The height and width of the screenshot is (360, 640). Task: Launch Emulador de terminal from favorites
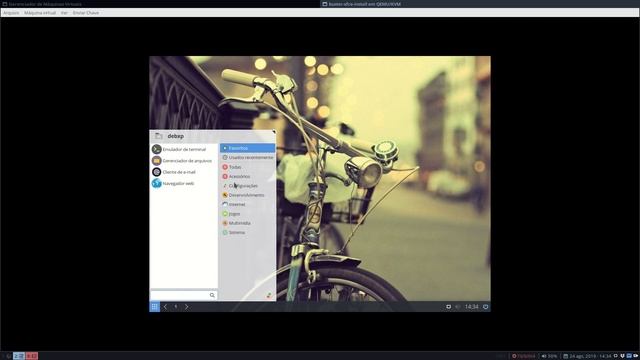tap(184, 149)
